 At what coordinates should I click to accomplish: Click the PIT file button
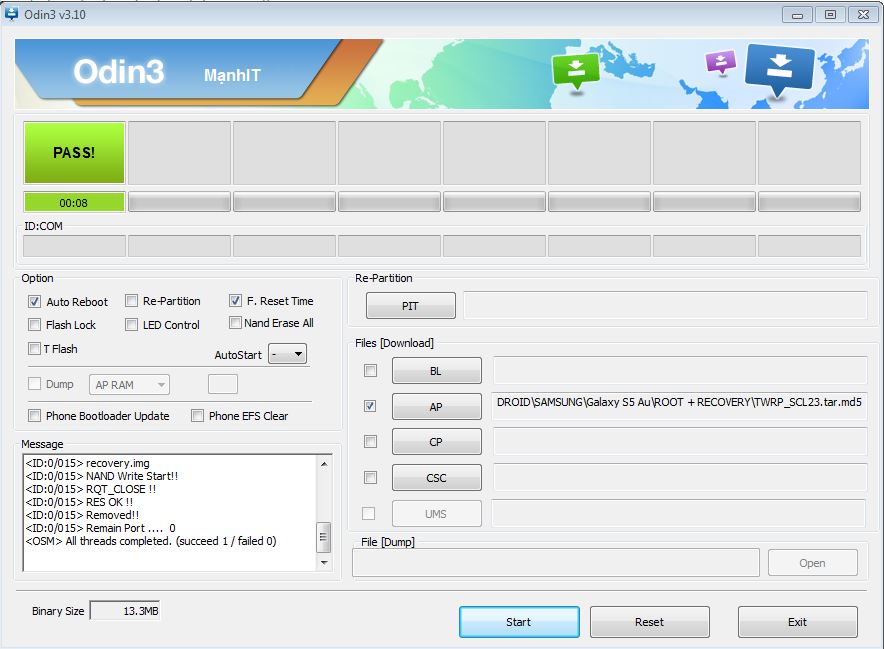coord(410,306)
